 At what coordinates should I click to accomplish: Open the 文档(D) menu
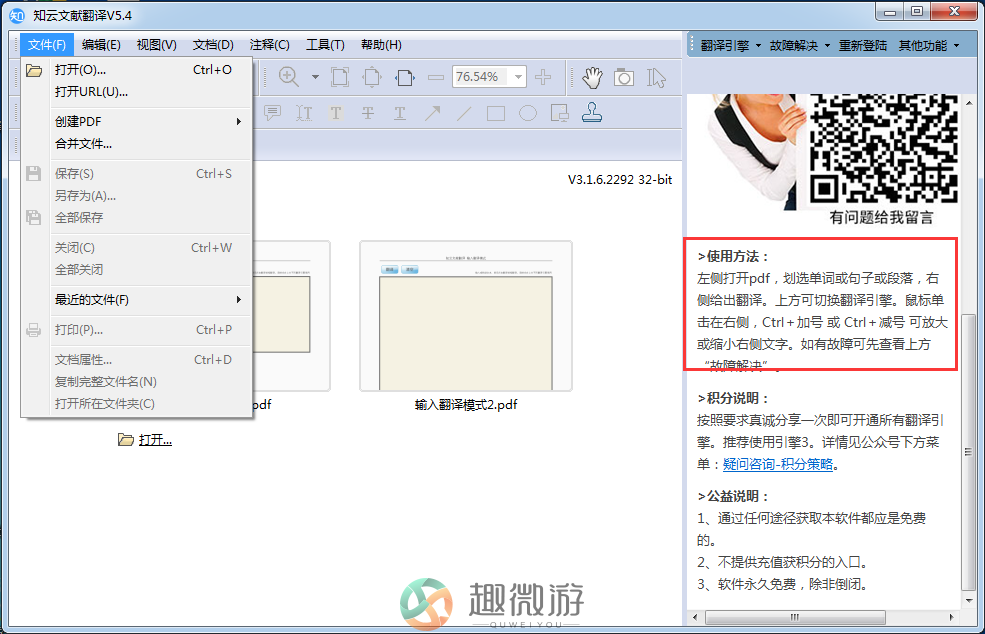(x=213, y=45)
